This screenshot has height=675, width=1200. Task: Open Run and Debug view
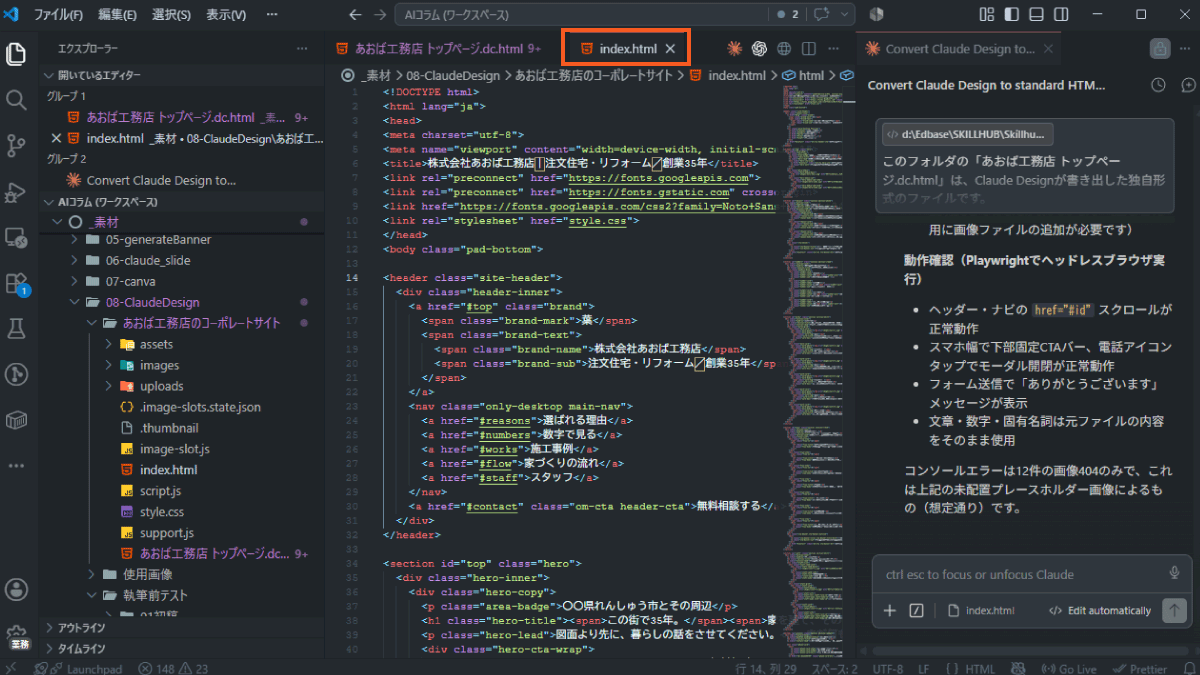16,192
